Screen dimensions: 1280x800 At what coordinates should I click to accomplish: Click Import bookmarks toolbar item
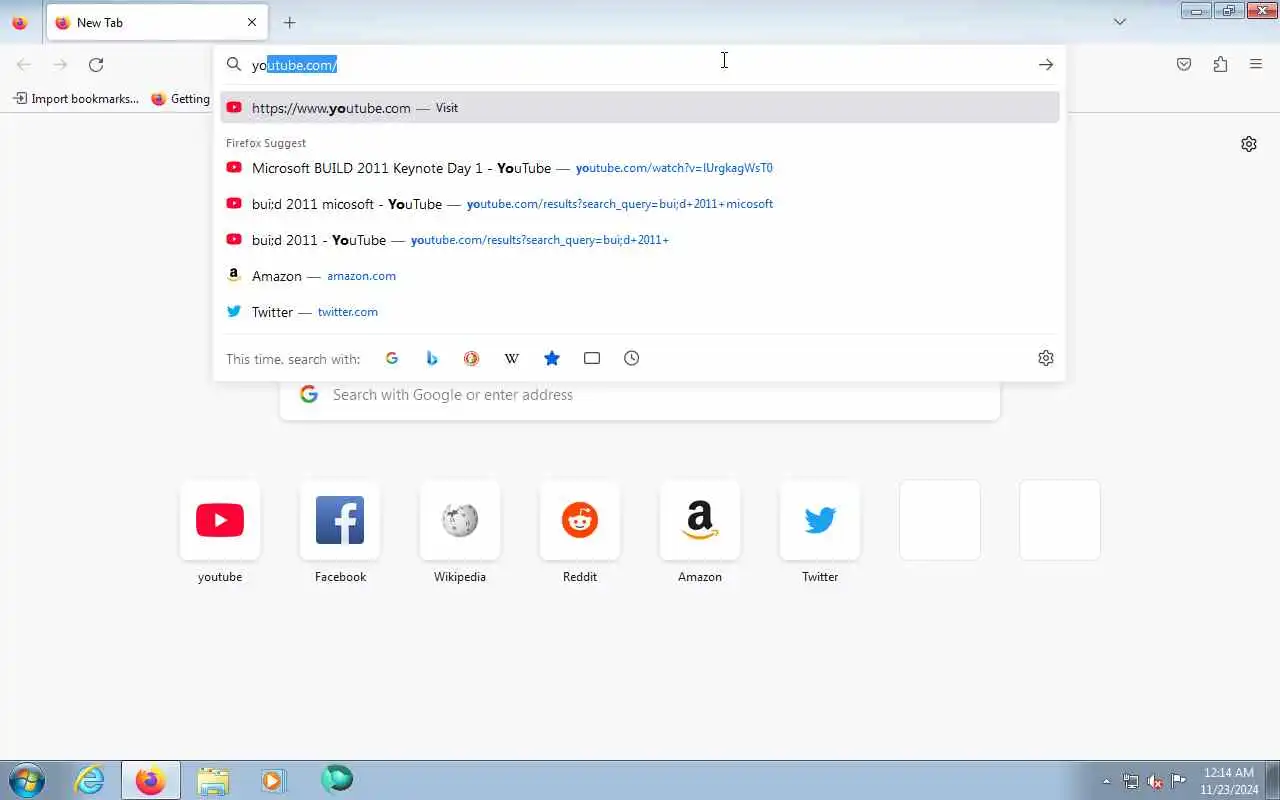pyautogui.click(x=76, y=99)
